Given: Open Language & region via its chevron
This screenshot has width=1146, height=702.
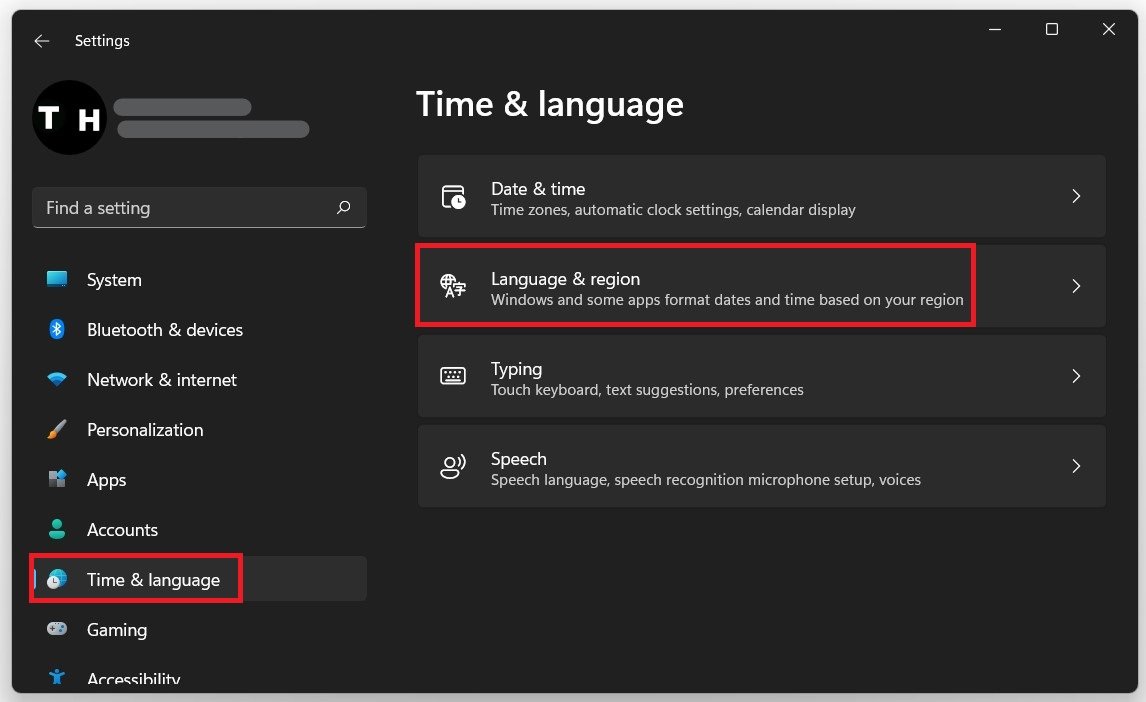Looking at the screenshot, I should coord(1076,286).
